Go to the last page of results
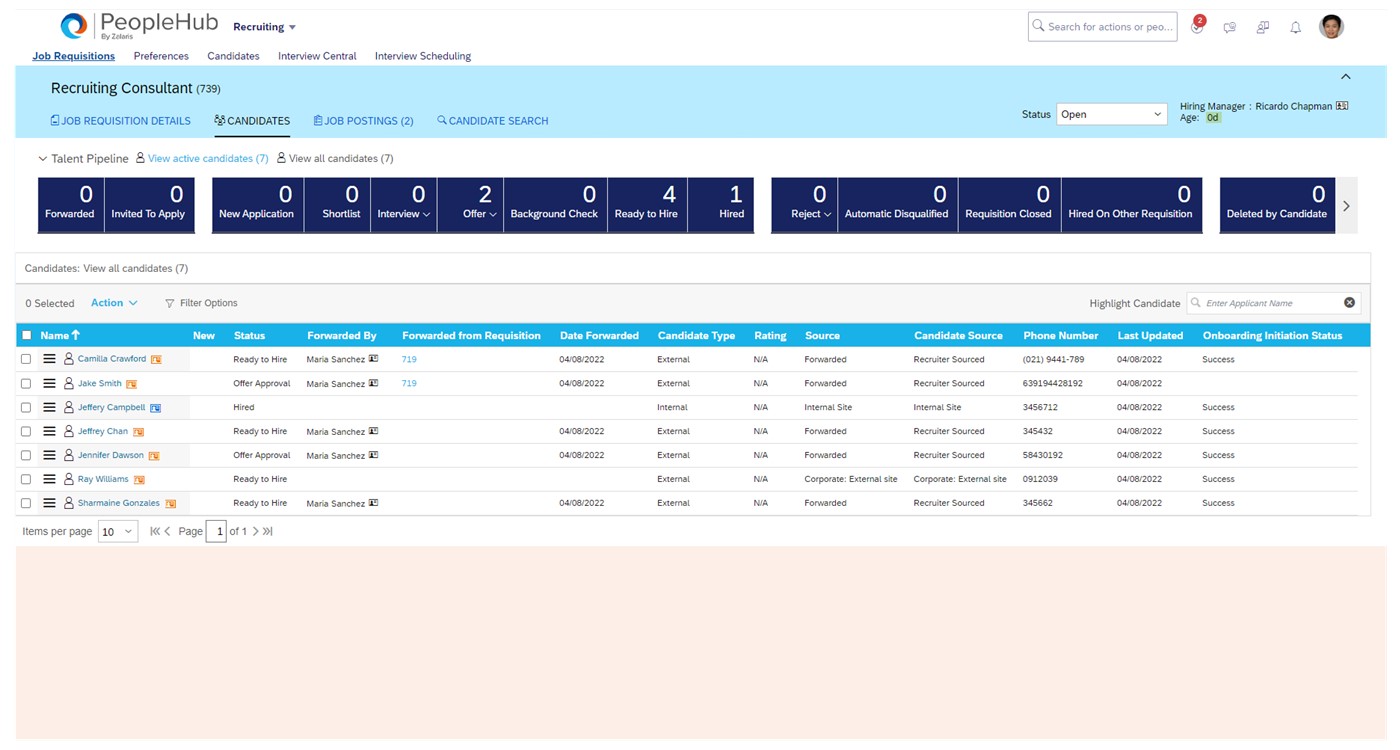Viewport: 1400px width, 750px height. [x=268, y=532]
